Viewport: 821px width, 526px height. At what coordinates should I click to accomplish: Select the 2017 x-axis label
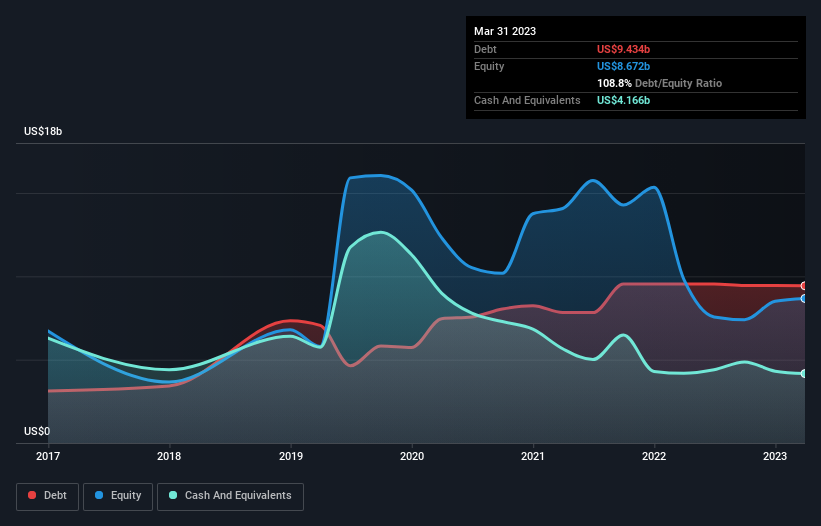(48, 456)
